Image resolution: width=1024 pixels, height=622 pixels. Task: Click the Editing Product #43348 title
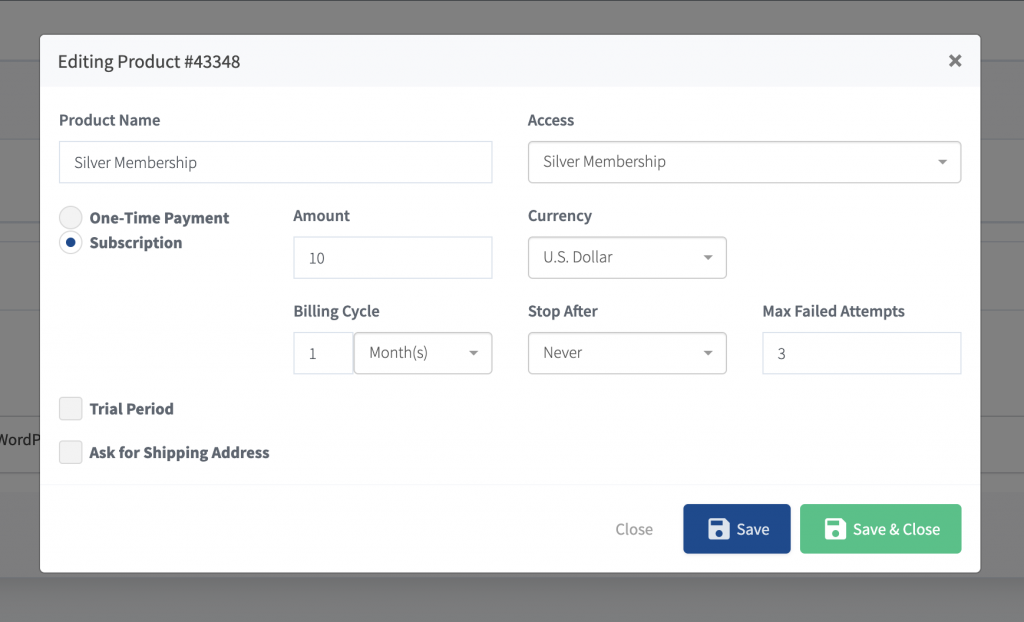(x=149, y=61)
